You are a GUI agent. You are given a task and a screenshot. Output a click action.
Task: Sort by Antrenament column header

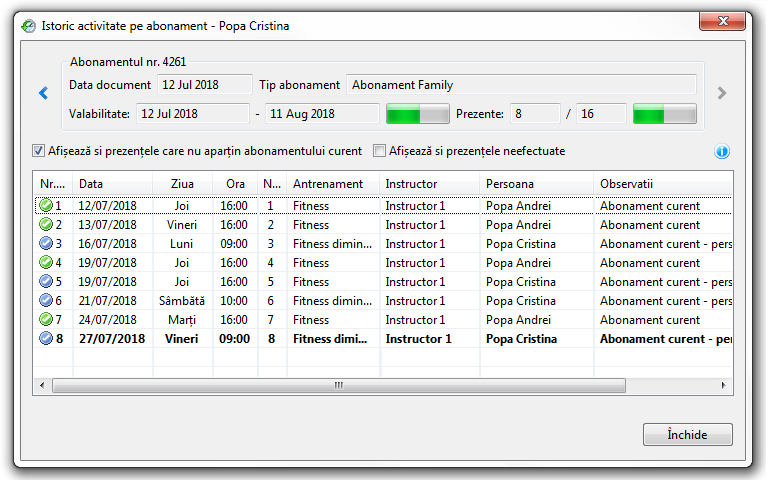click(333, 184)
